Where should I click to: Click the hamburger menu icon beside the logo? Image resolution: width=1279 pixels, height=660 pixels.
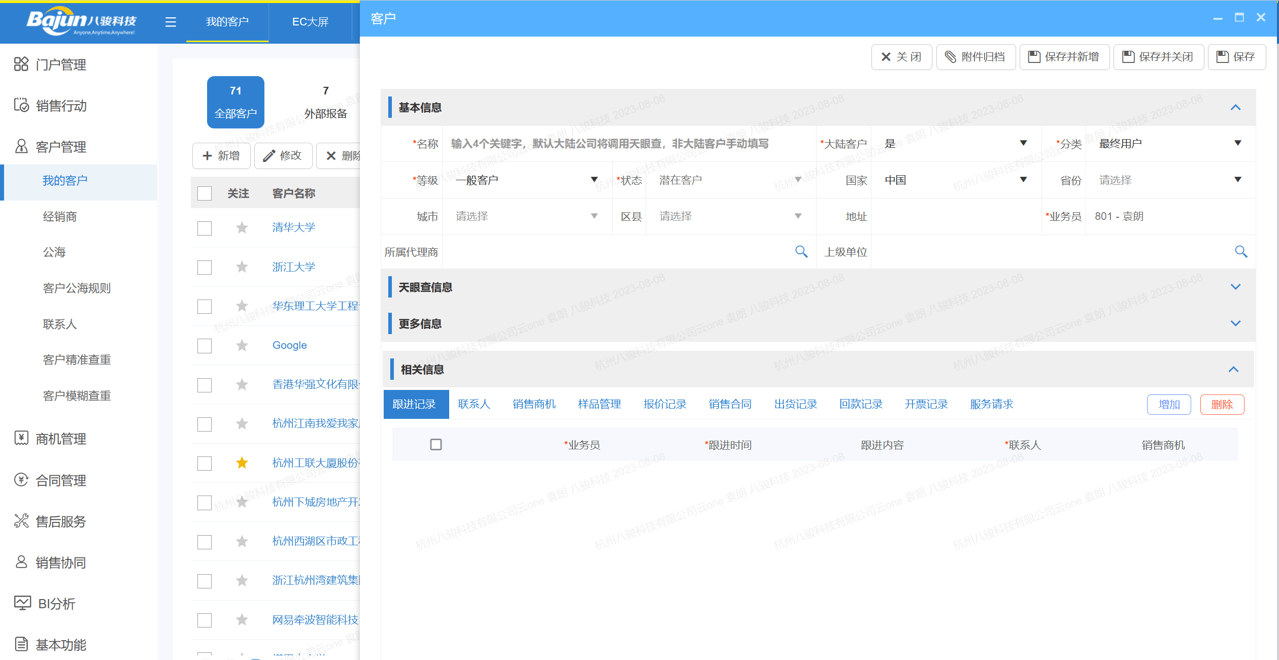point(171,22)
